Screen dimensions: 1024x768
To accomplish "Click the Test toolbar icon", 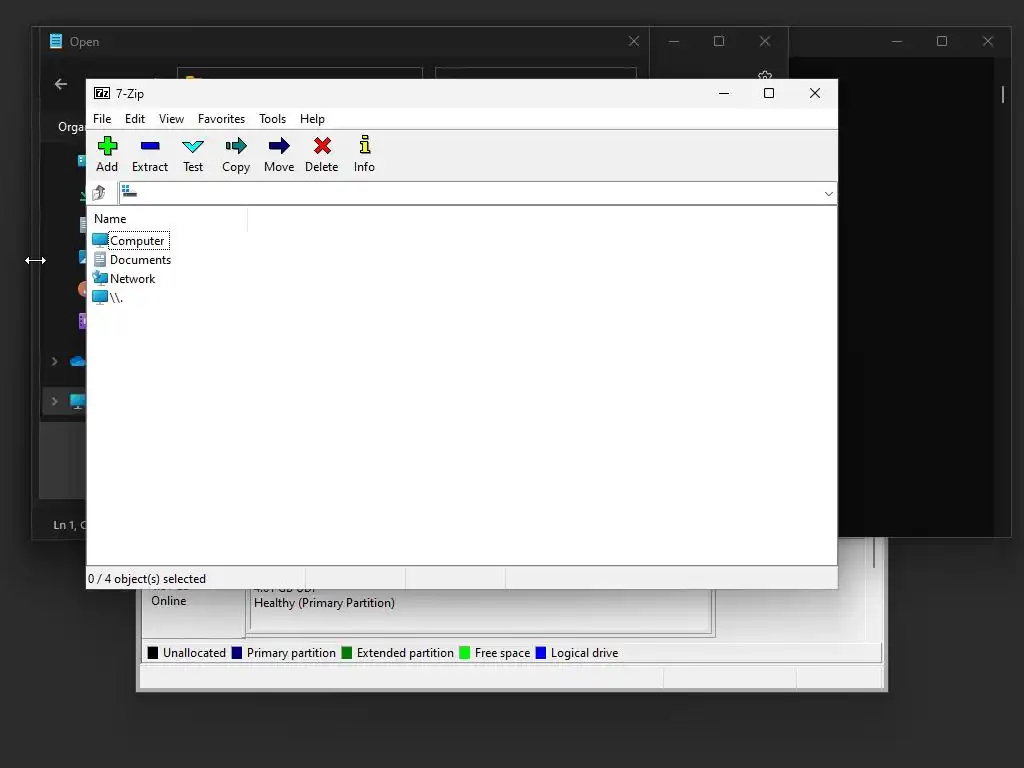I will pyautogui.click(x=193, y=146).
